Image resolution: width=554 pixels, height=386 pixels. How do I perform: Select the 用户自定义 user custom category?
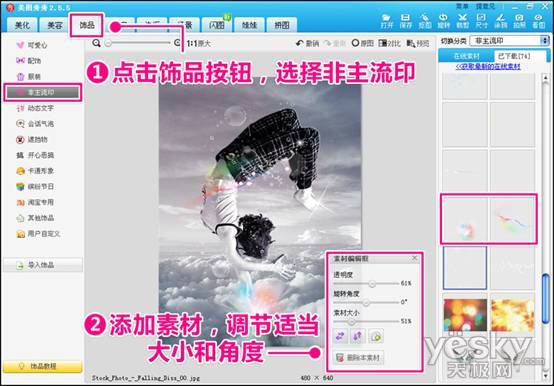click(x=38, y=234)
